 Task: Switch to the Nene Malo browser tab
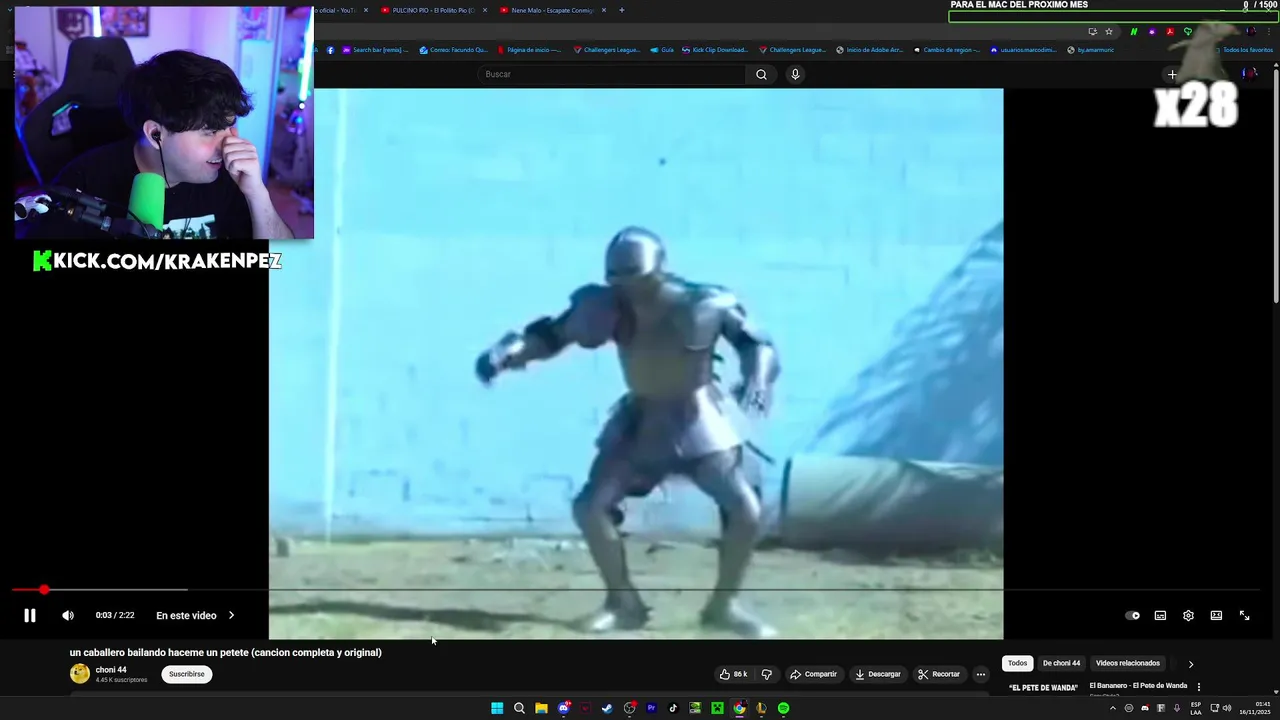click(x=552, y=10)
